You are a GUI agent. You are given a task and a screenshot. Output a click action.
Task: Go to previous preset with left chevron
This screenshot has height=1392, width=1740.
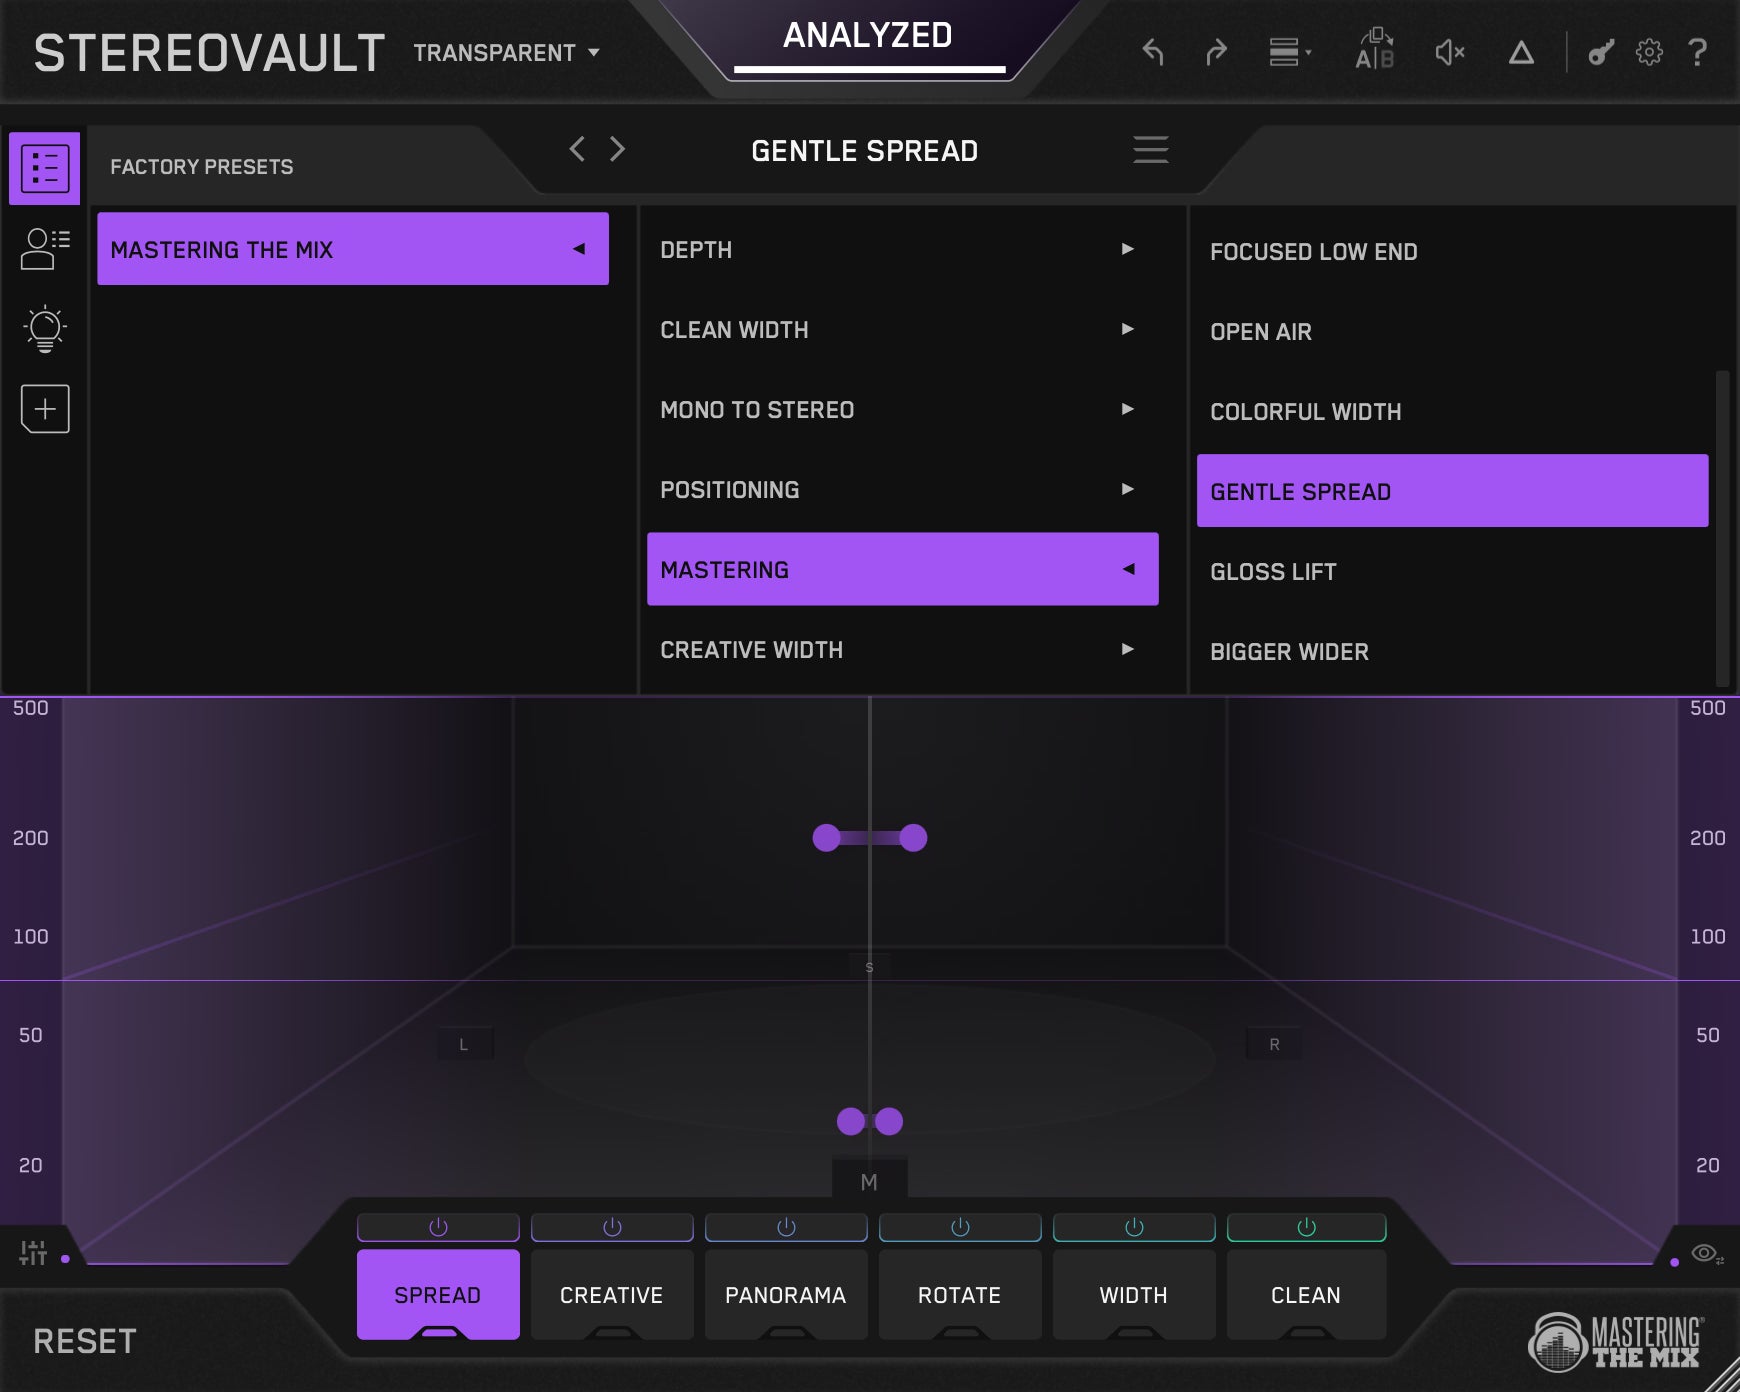[x=577, y=149]
